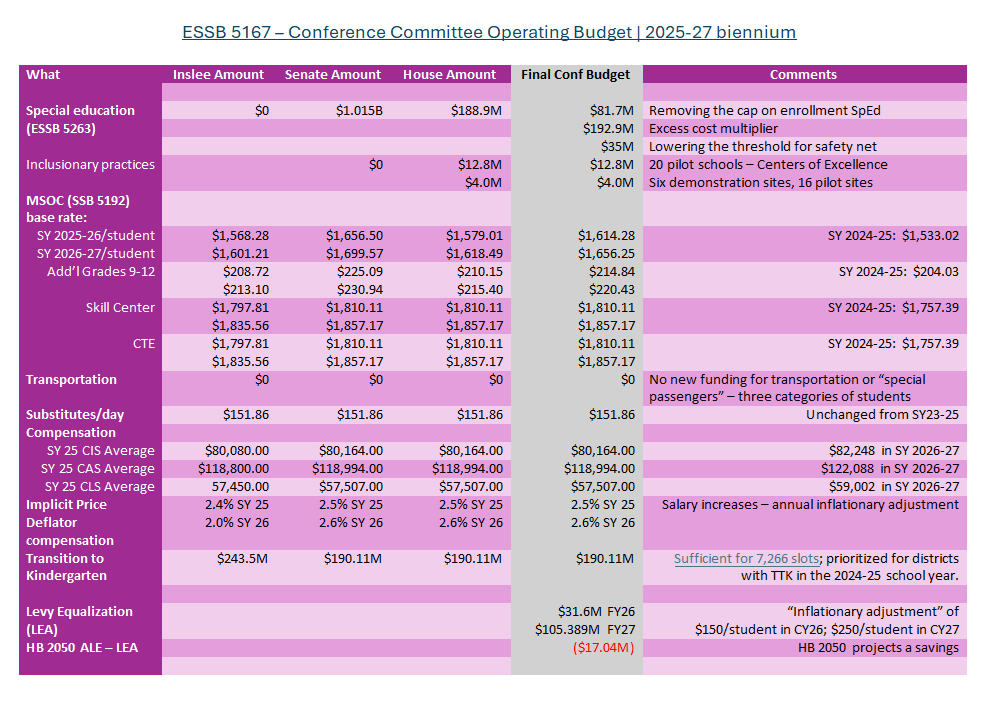The image size is (990, 703).
Task: Select the "Excess cost multiplier" comment
Action: pyautogui.click(x=713, y=128)
